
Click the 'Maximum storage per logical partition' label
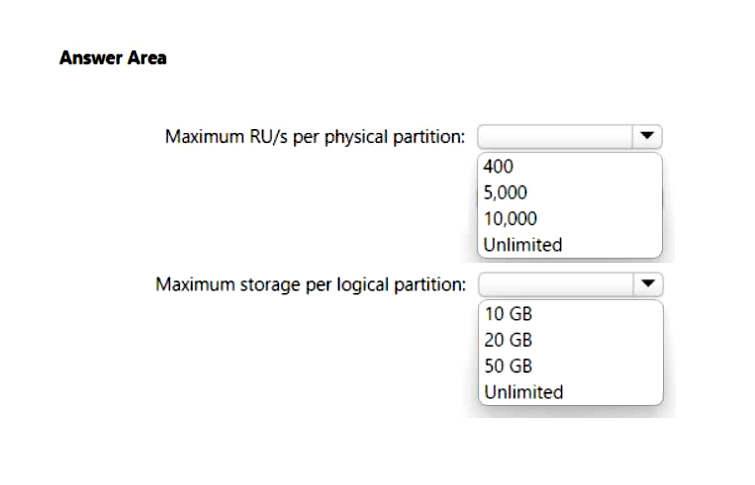point(310,285)
